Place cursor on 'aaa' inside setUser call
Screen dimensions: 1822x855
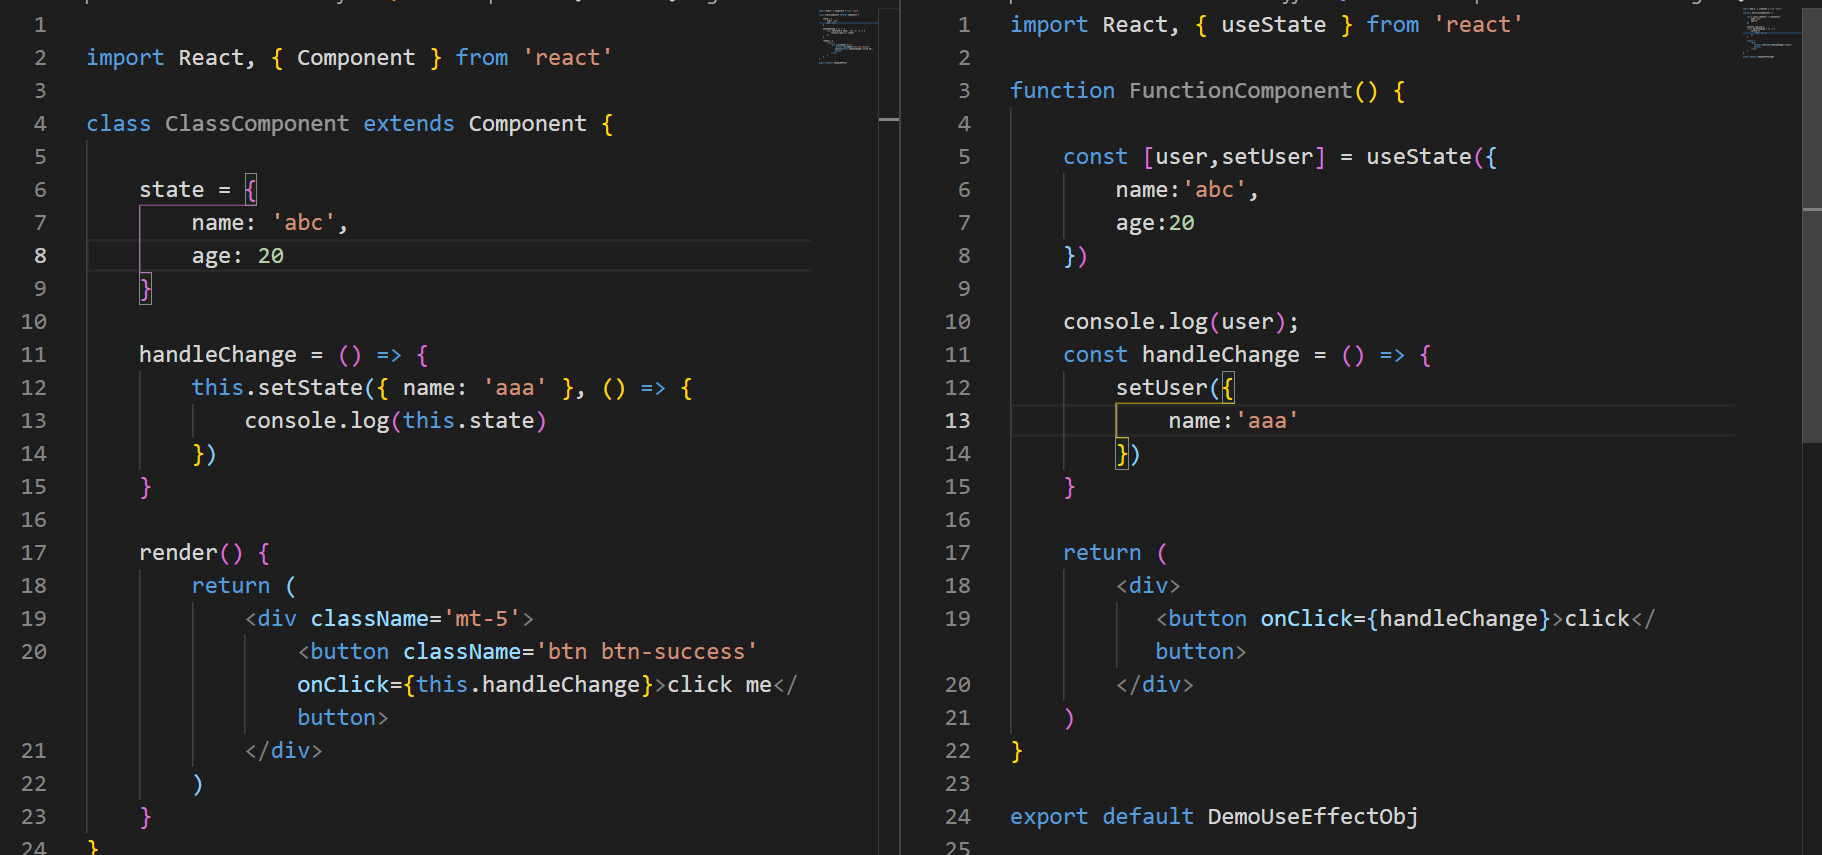click(x=1267, y=421)
